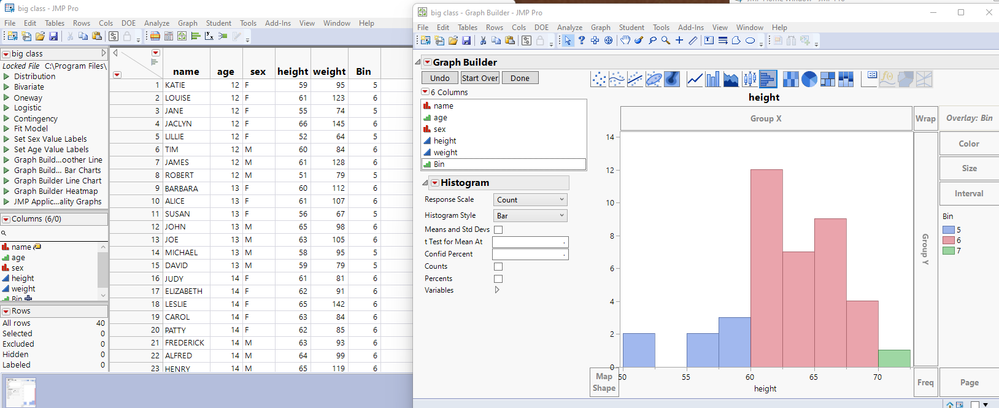Image resolution: width=999 pixels, height=408 pixels.
Task: Open Columns (6/0) red triangle menu
Action: (6, 219)
